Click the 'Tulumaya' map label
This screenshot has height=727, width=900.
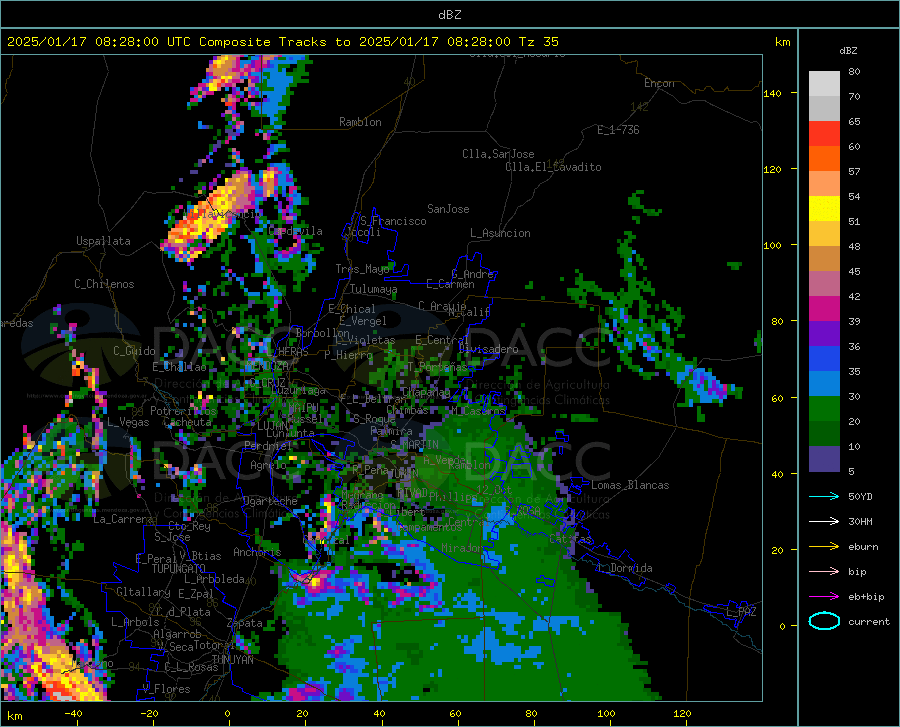(374, 289)
